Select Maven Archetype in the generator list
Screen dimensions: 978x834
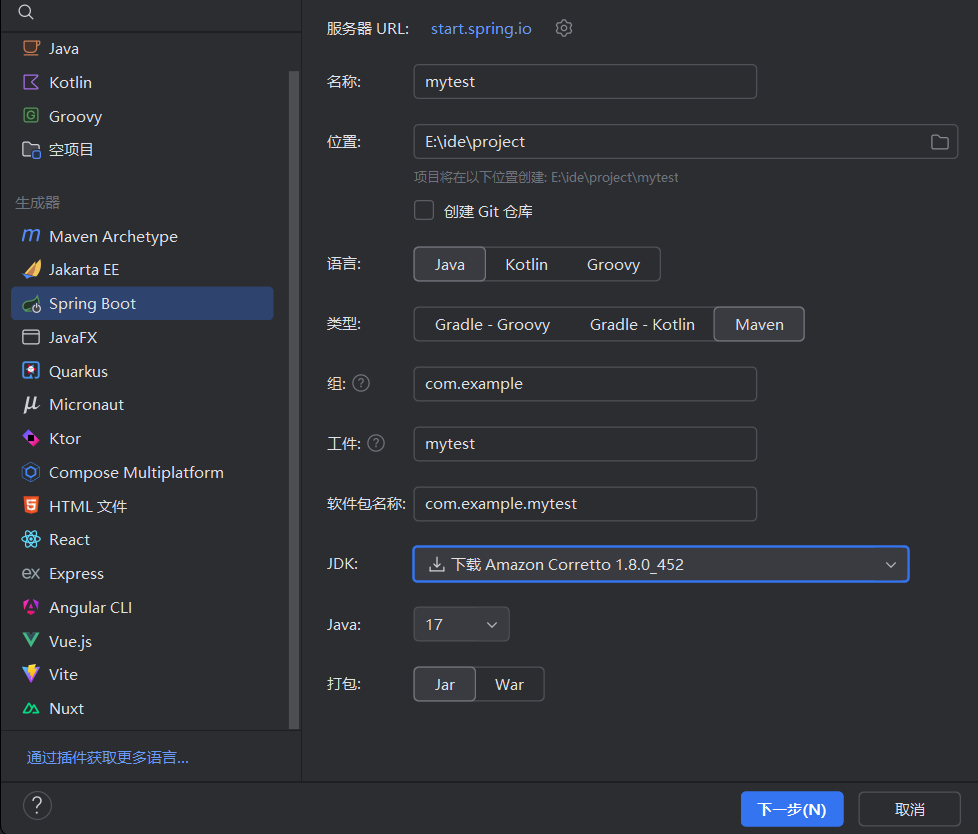click(113, 236)
